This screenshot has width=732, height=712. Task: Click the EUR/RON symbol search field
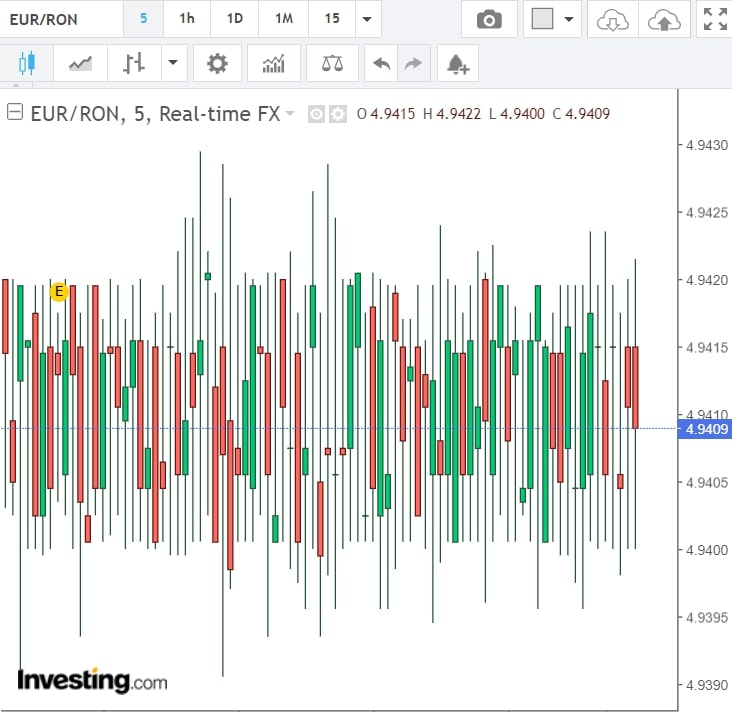(60, 19)
